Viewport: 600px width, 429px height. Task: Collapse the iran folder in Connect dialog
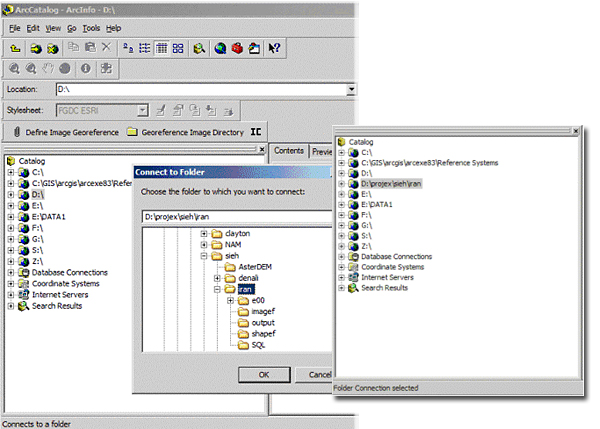pyautogui.click(x=217, y=289)
